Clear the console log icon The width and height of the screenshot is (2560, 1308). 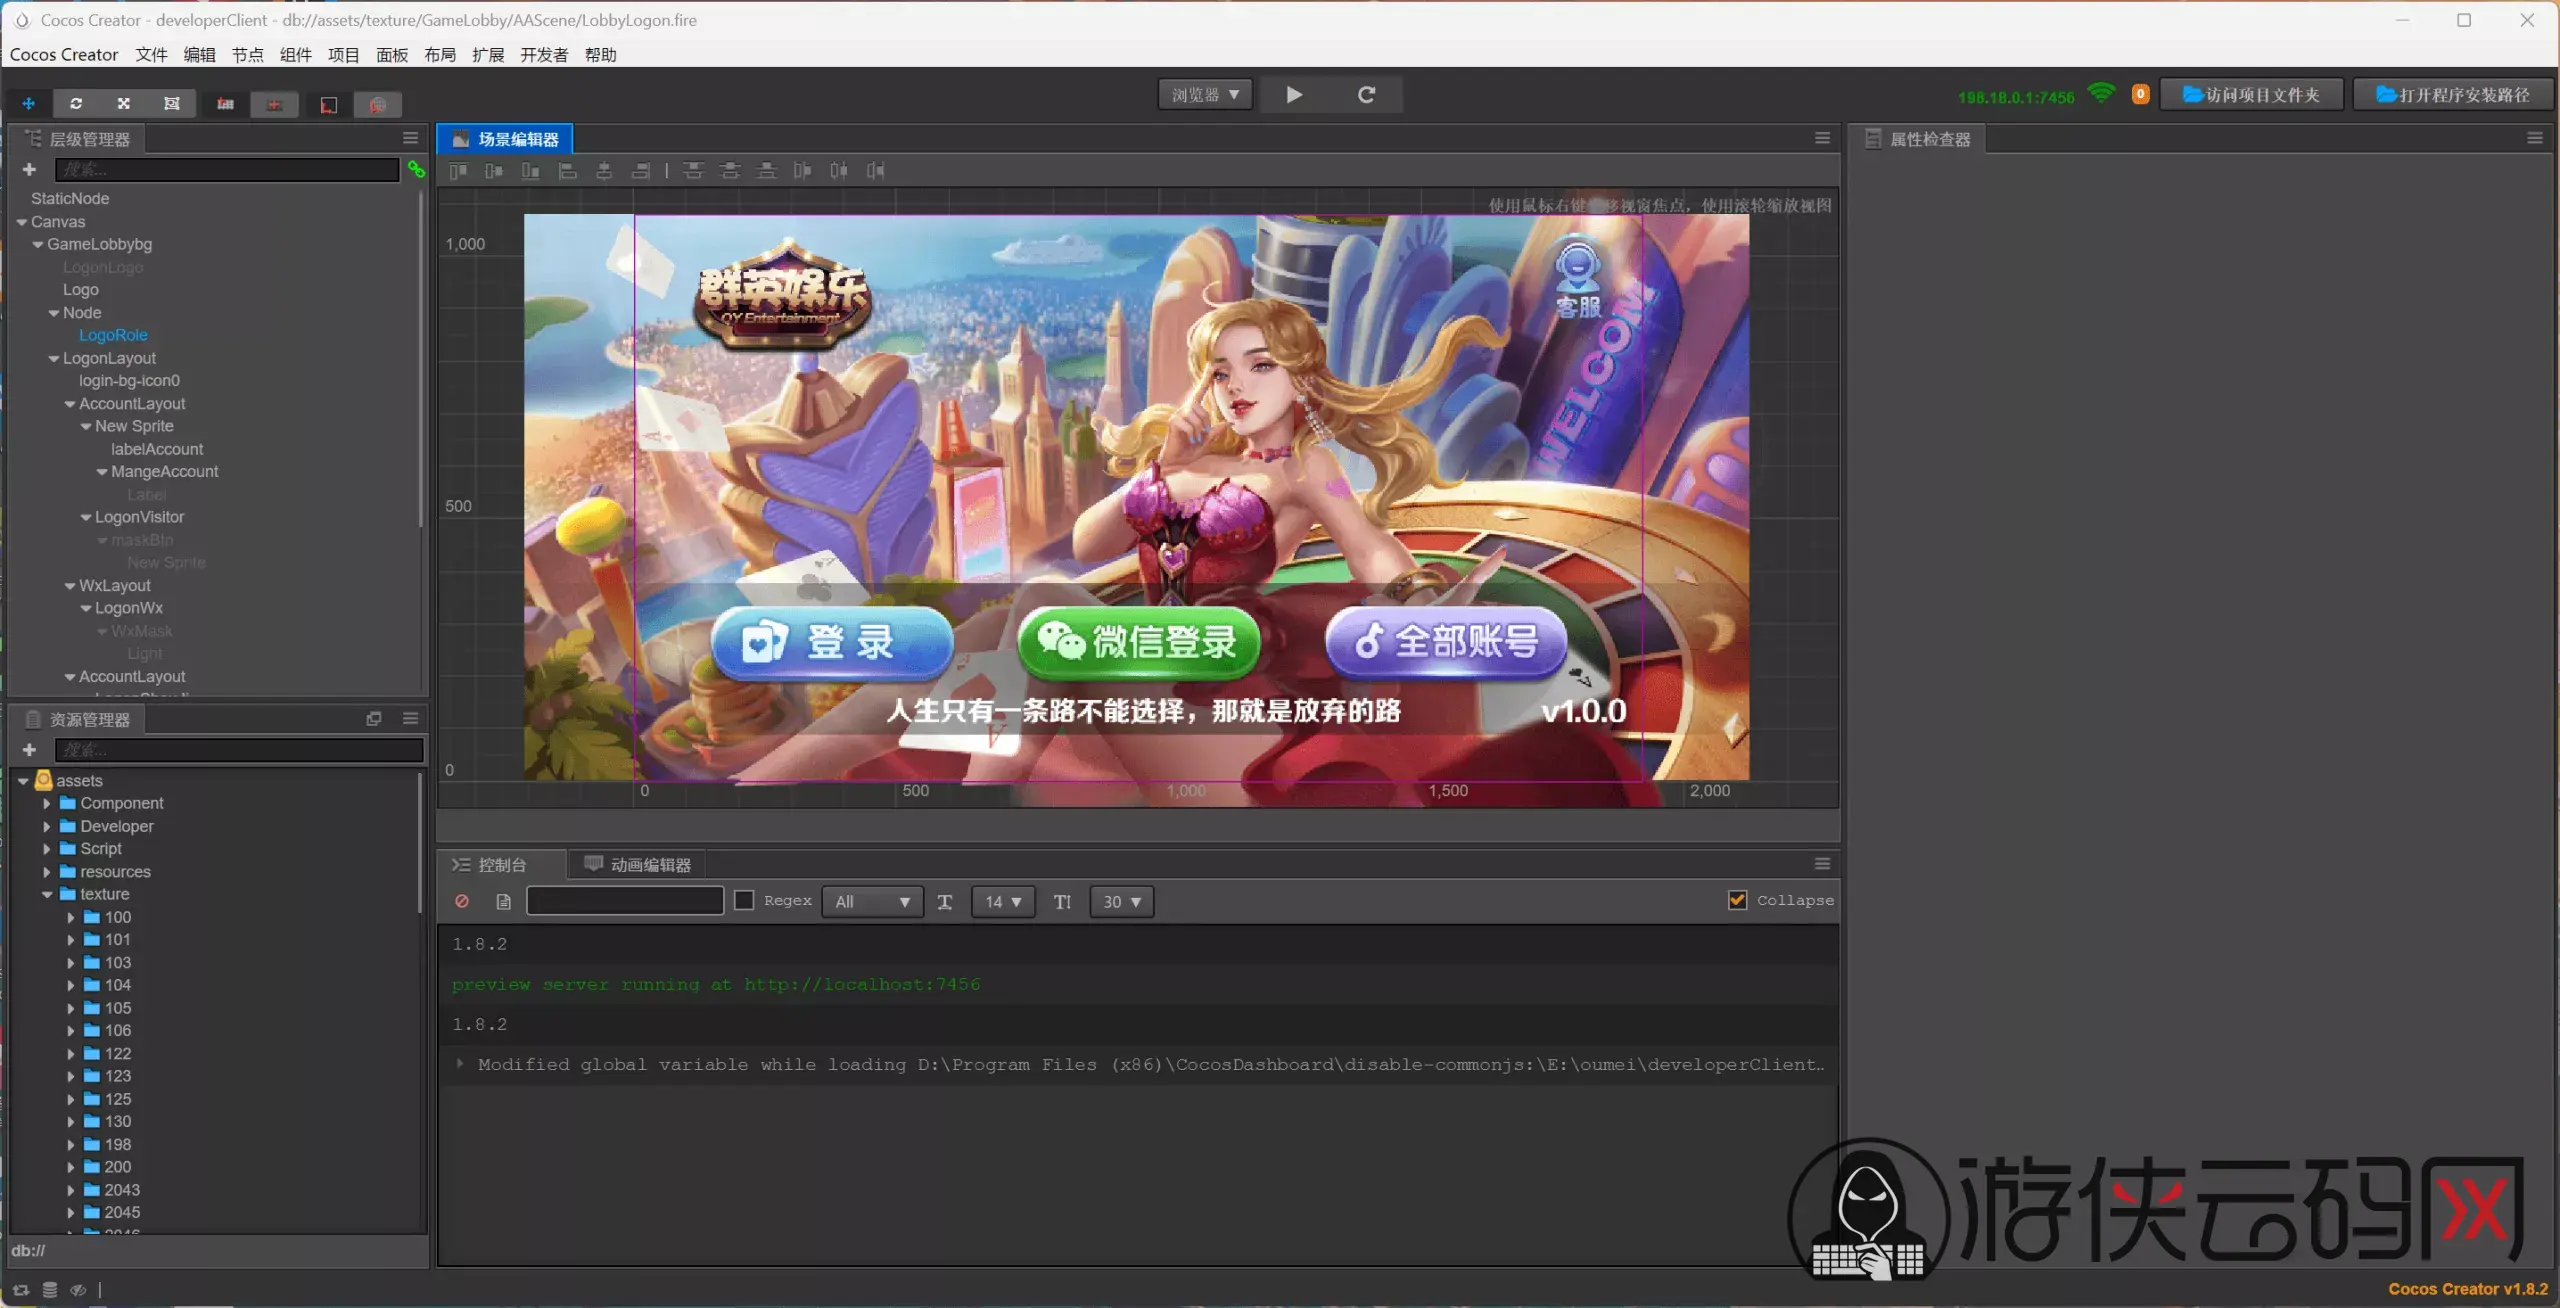pyautogui.click(x=462, y=901)
